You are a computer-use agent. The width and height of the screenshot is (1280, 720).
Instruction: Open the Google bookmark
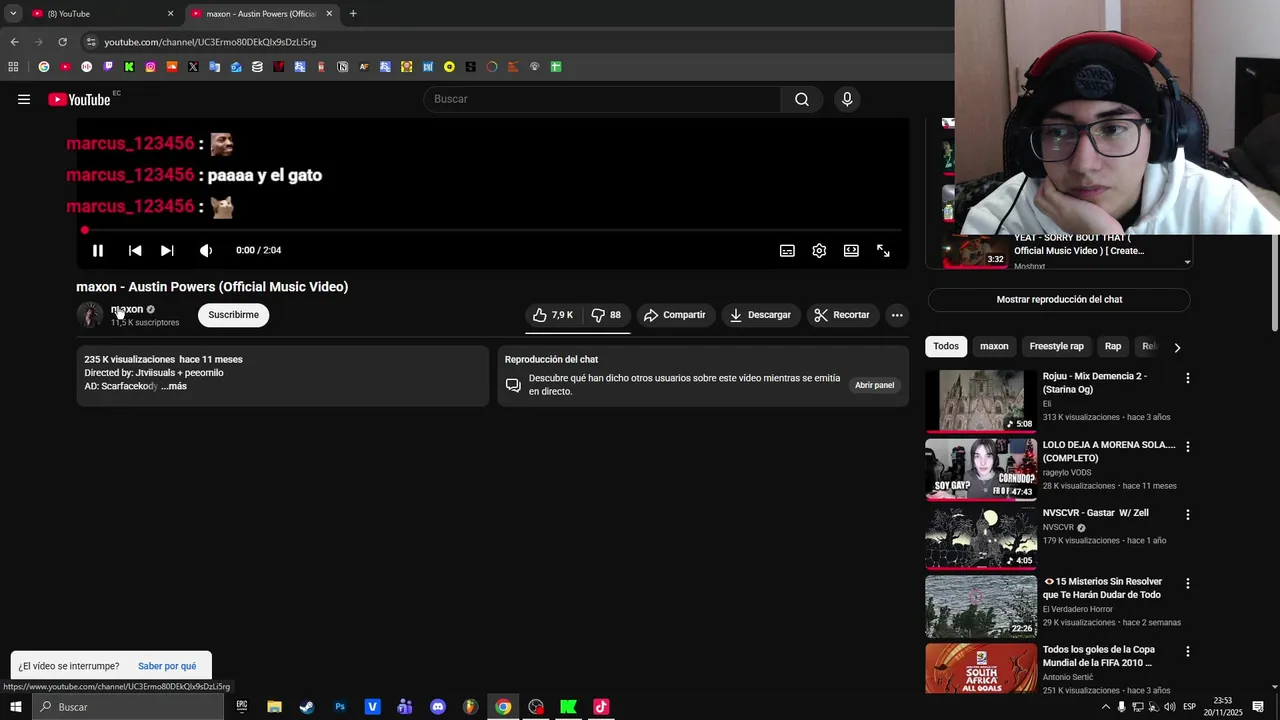[x=44, y=67]
